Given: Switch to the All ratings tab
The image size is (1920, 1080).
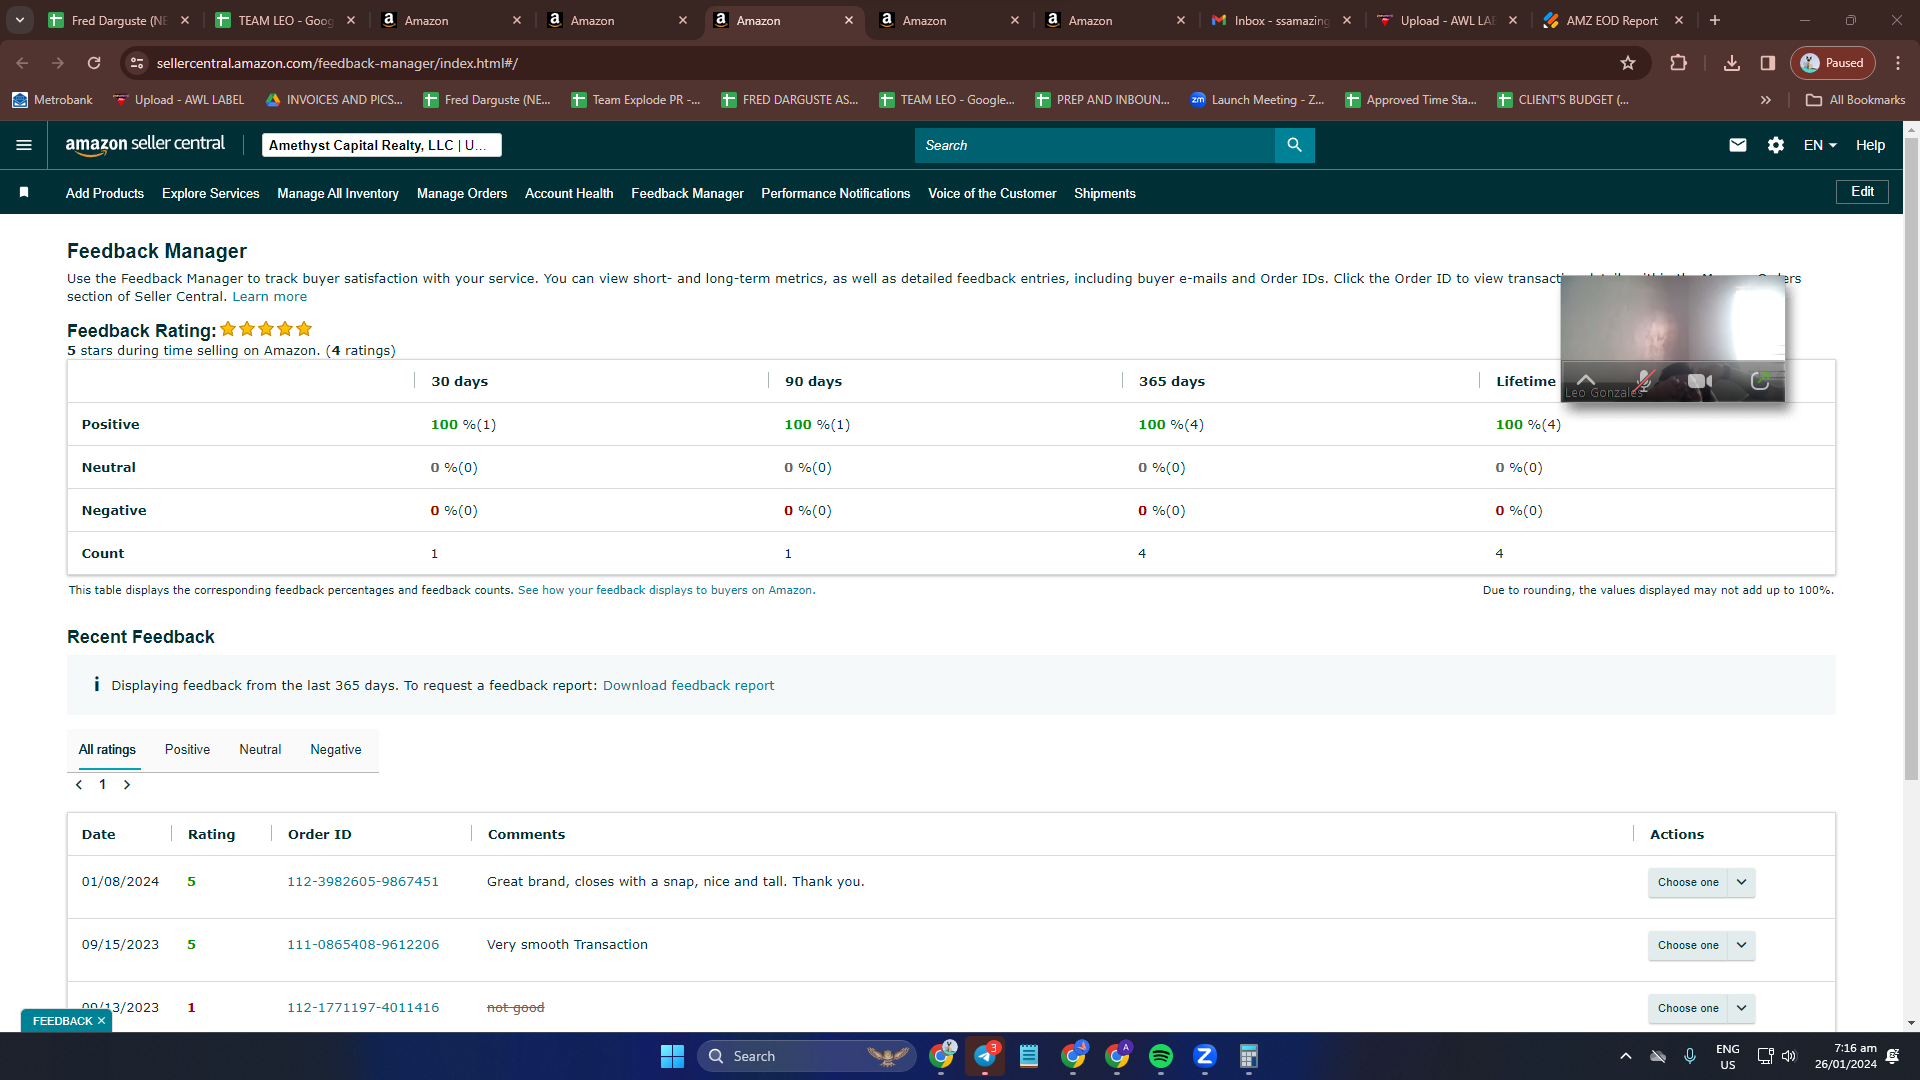Looking at the screenshot, I should point(107,750).
